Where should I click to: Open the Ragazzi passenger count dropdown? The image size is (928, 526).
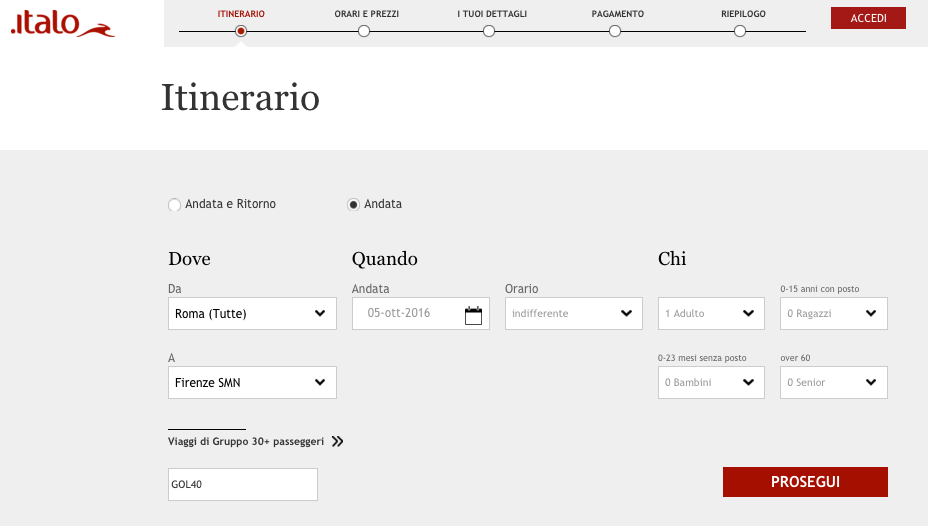pyautogui.click(x=833, y=313)
